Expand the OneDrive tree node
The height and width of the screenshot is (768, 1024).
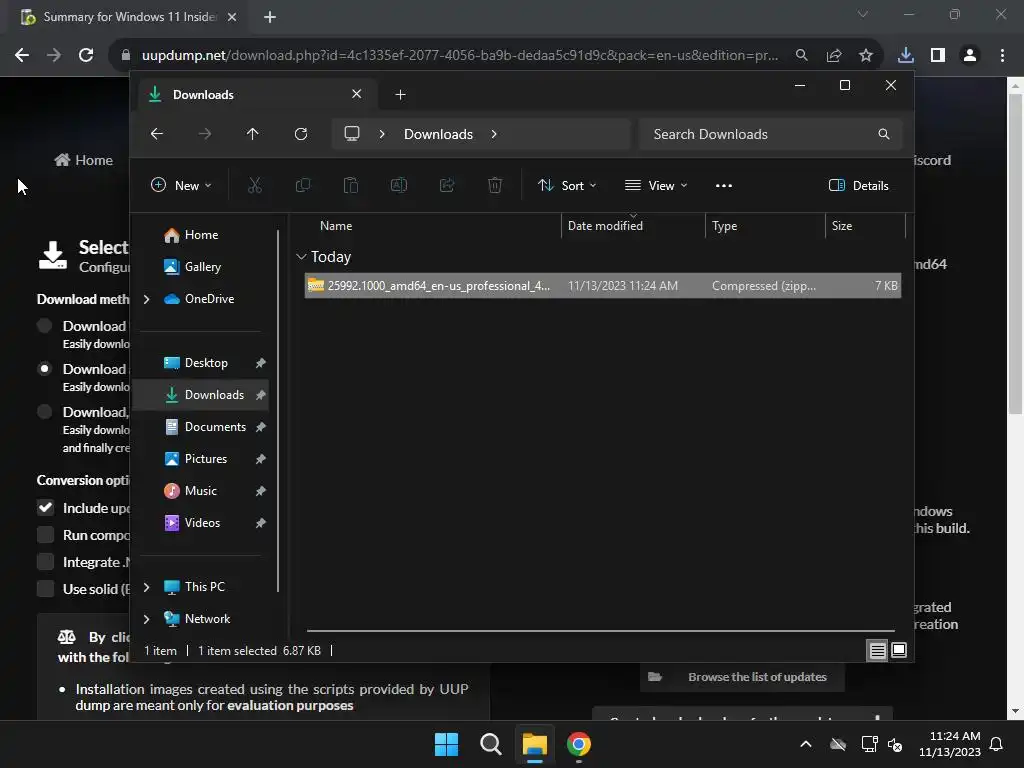[146, 299]
